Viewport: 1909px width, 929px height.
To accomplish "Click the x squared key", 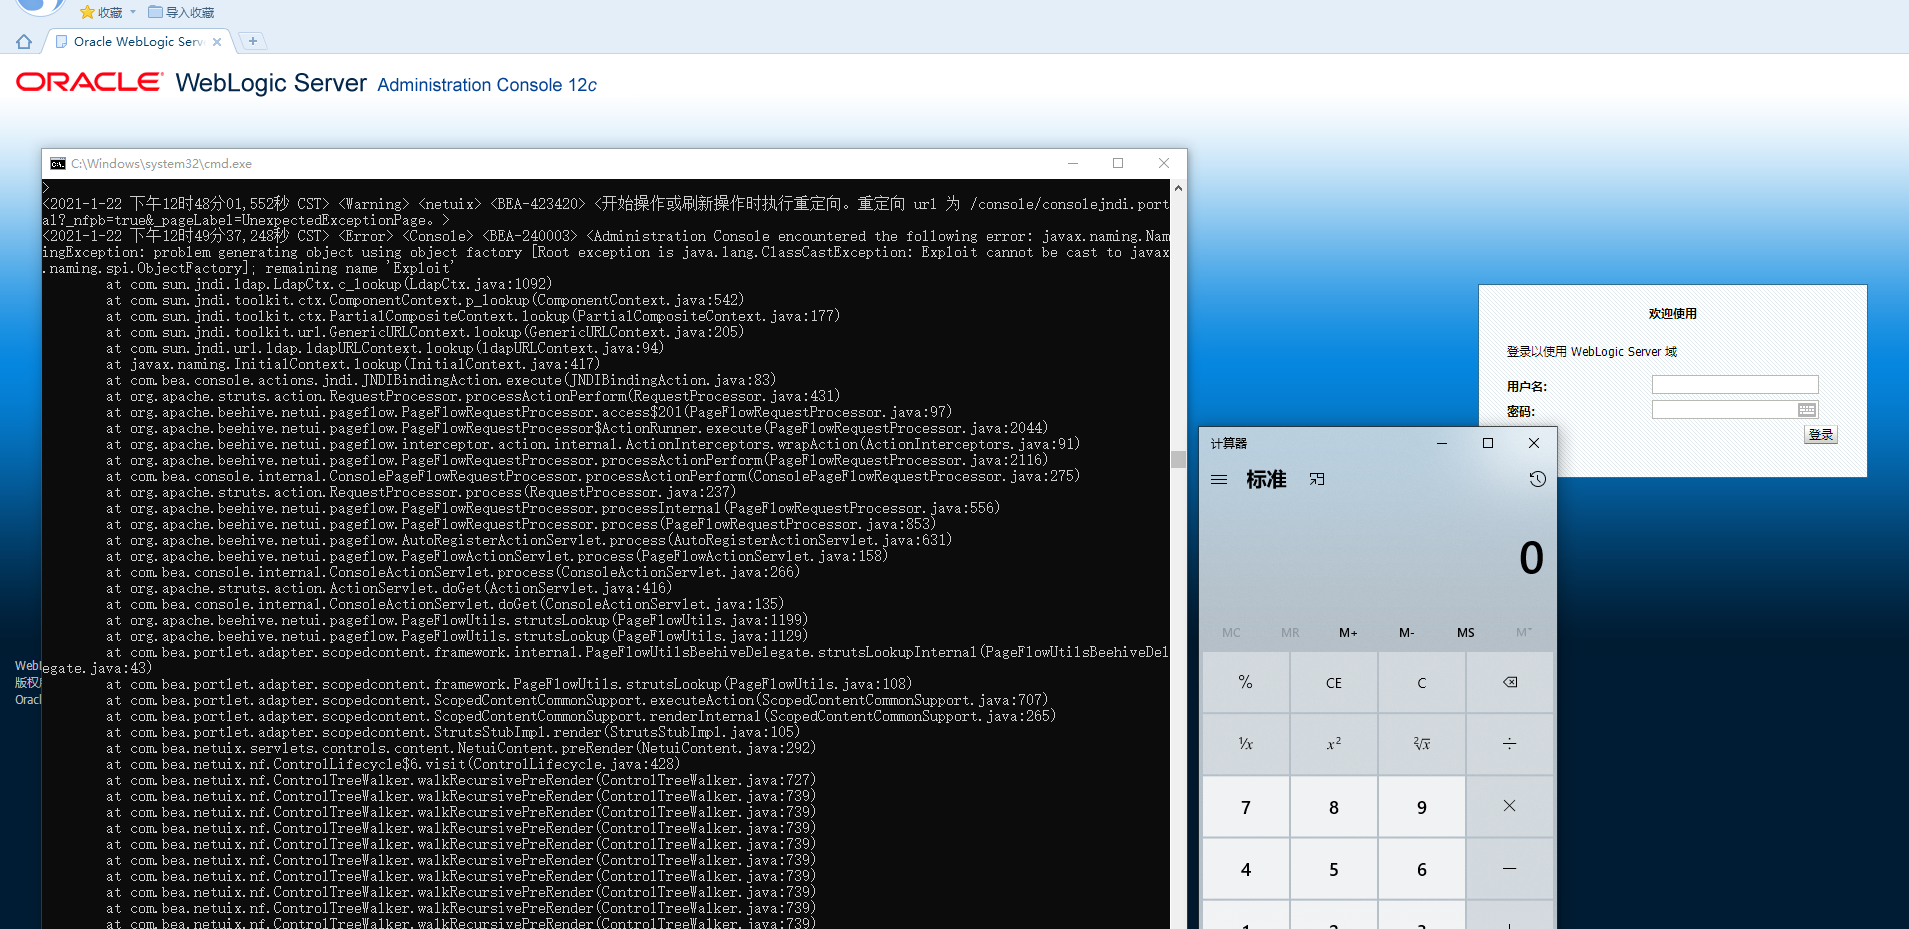I will point(1333,744).
